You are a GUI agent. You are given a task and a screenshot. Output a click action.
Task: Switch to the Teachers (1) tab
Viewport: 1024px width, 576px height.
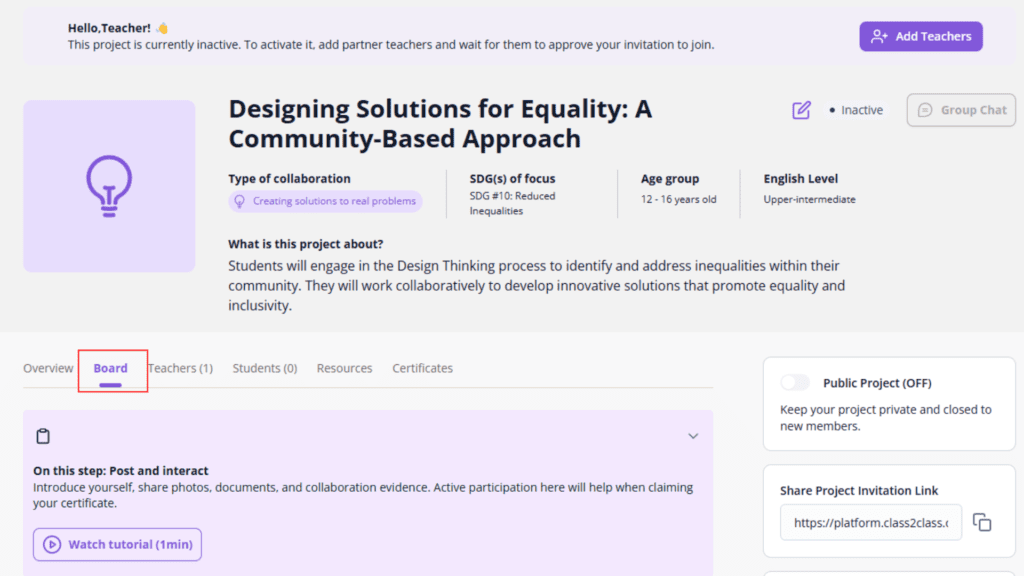tap(180, 368)
